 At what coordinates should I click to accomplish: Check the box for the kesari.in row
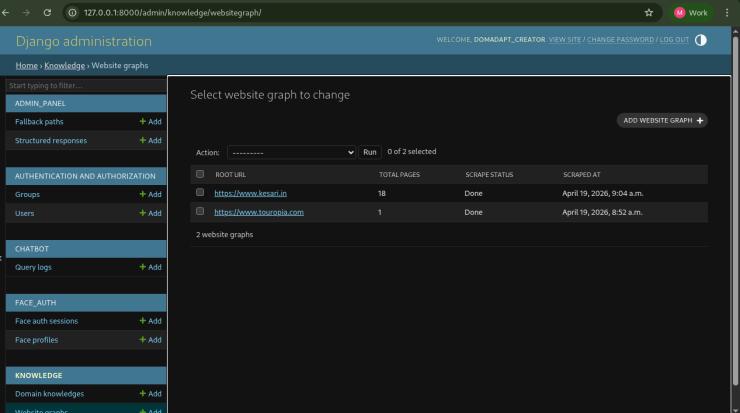[x=200, y=193]
